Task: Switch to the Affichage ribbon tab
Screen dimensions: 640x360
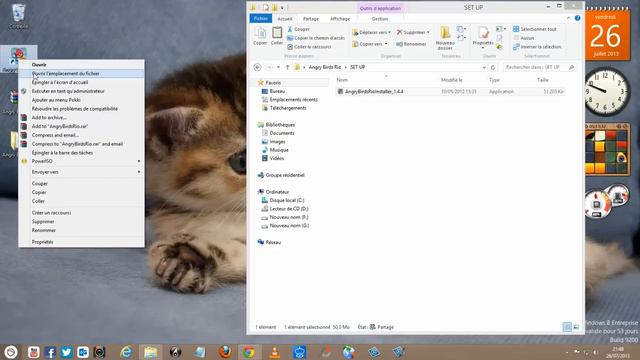Action: pyautogui.click(x=340, y=19)
